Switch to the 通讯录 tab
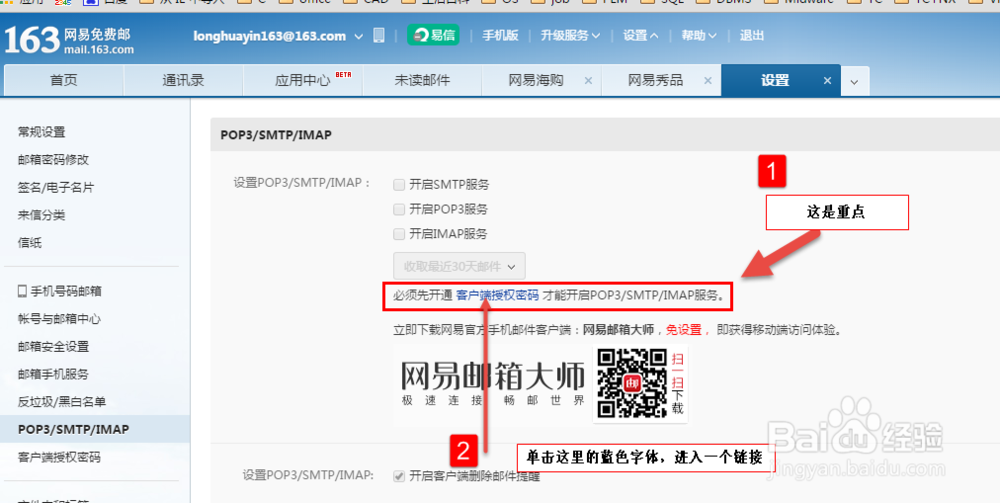 click(x=183, y=80)
